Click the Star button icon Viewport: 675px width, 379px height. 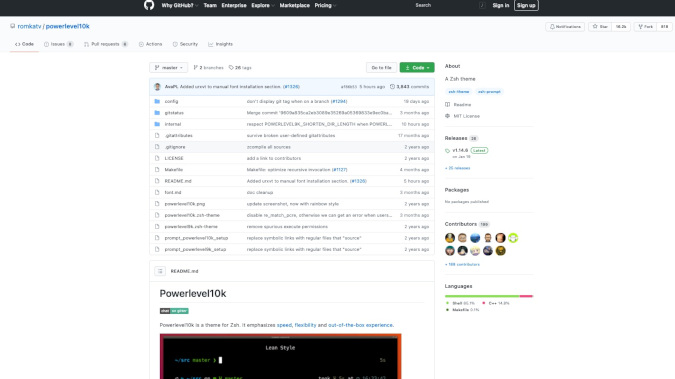[x=595, y=27]
